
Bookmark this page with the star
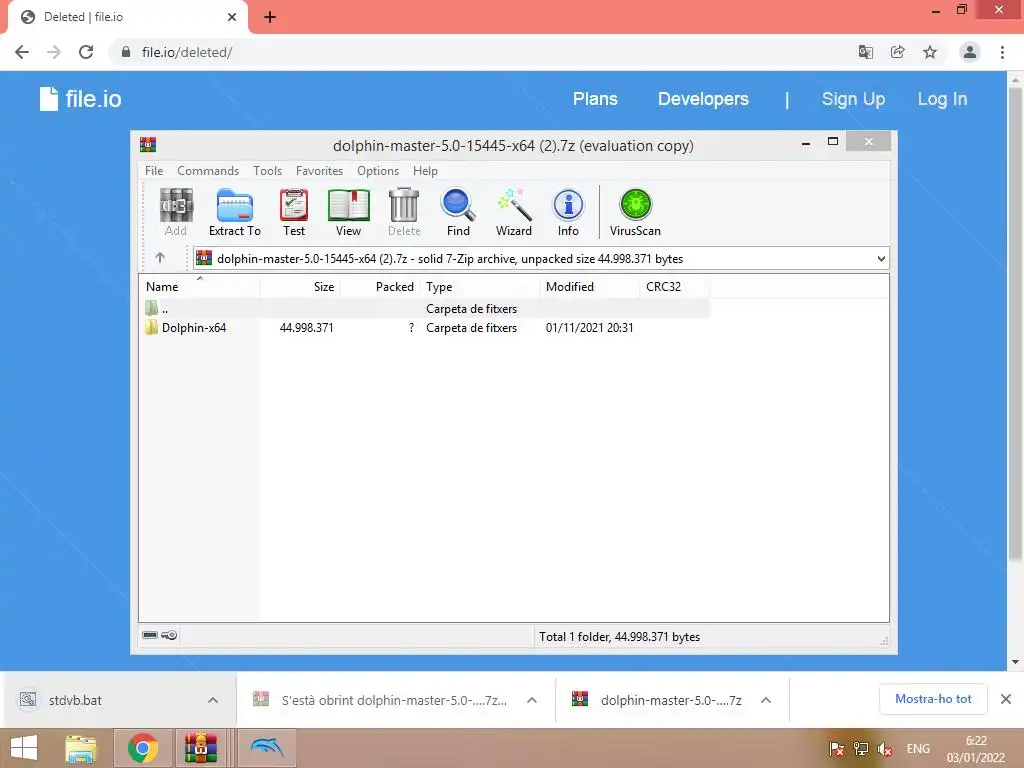point(930,52)
